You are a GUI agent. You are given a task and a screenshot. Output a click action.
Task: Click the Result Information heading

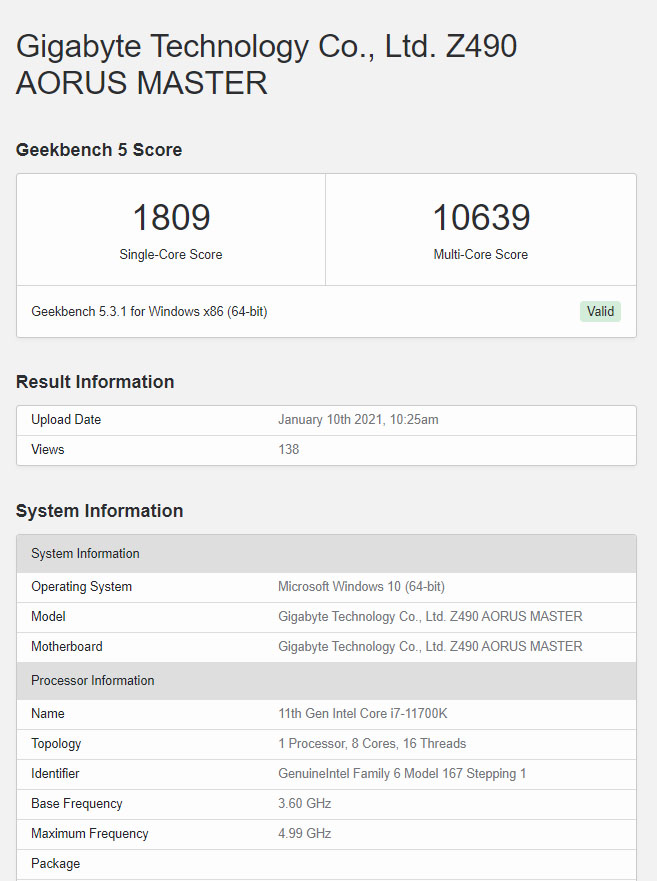click(x=95, y=382)
